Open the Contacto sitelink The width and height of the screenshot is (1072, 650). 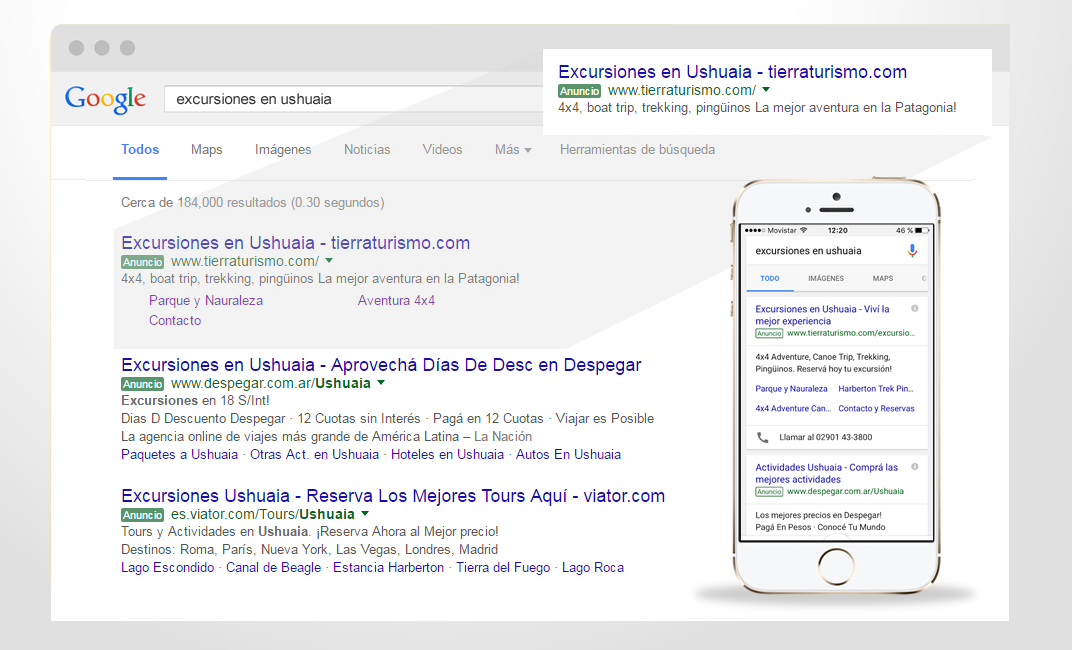pyautogui.click(x=175, y=321)
